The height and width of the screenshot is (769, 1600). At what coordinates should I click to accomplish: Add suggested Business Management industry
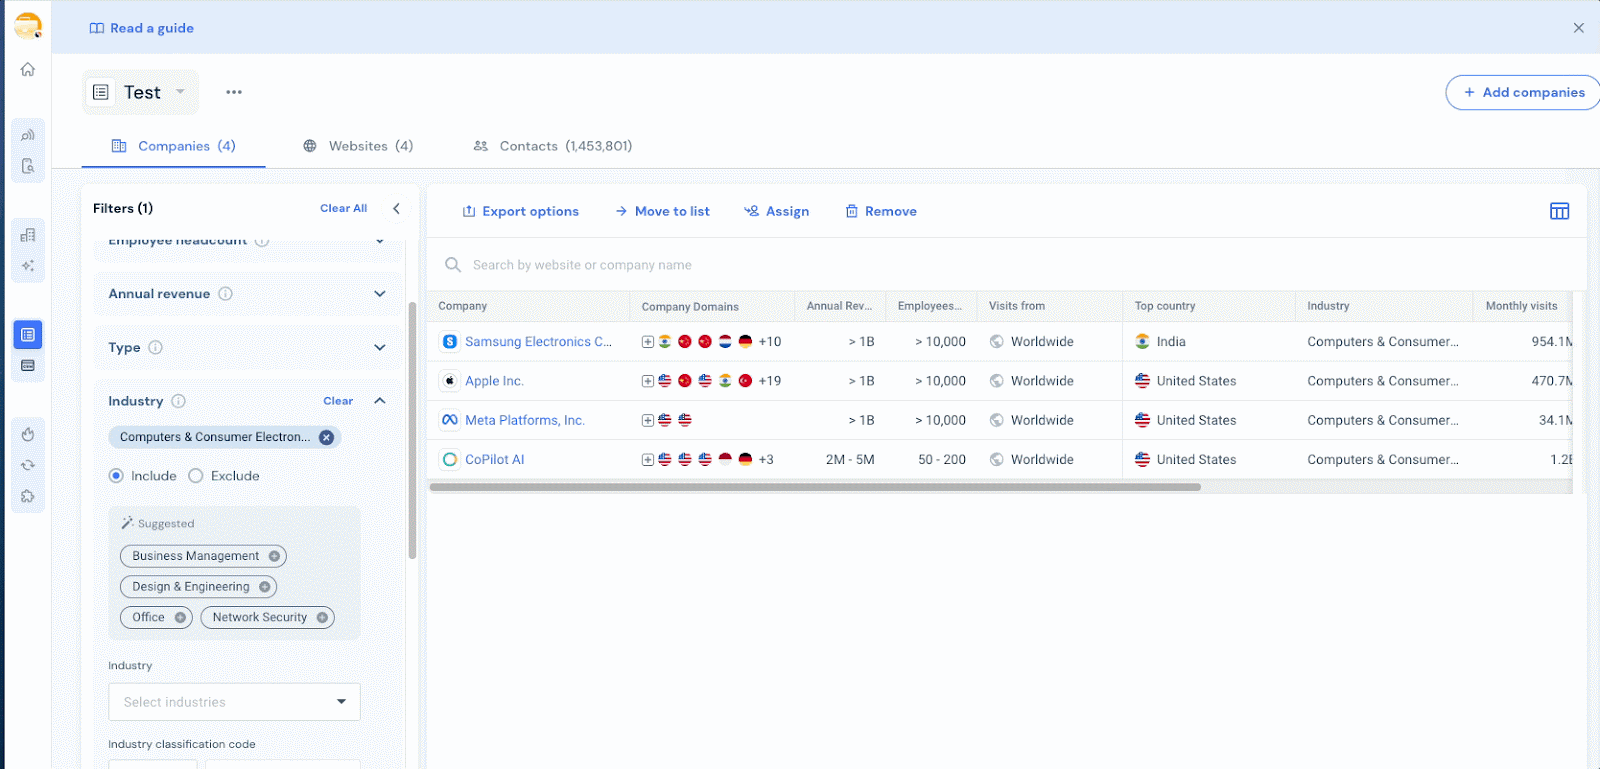[x=274, y=556]
